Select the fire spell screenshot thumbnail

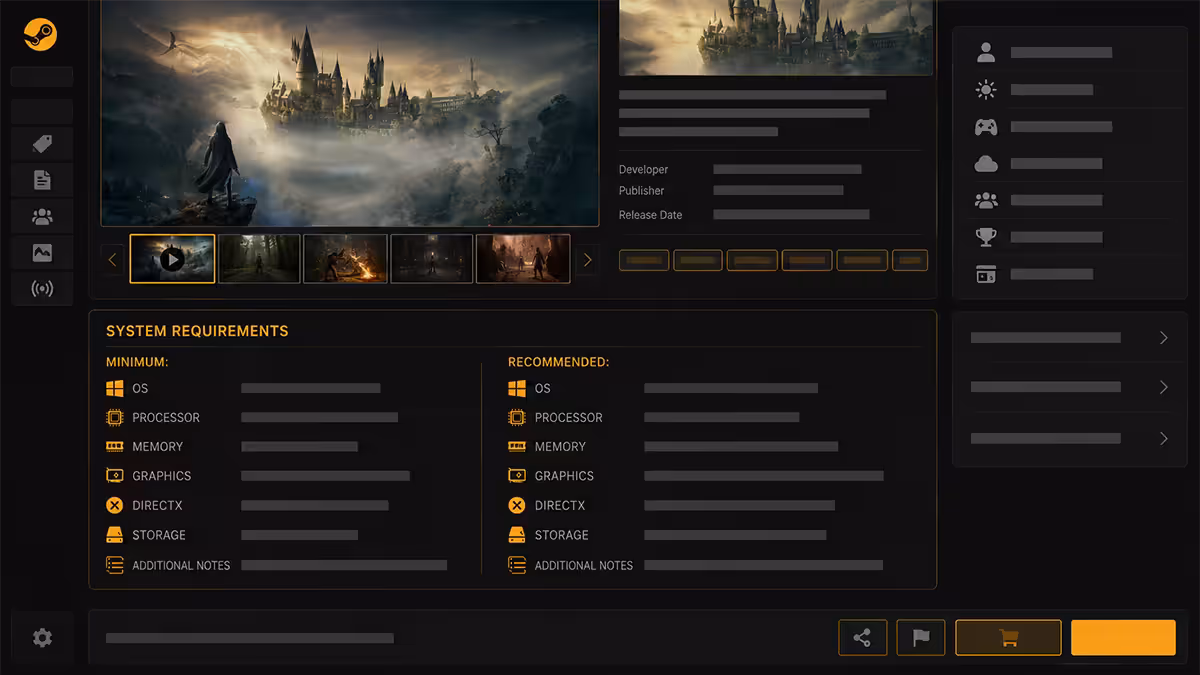pyautogui.click(x=345, y=259)
